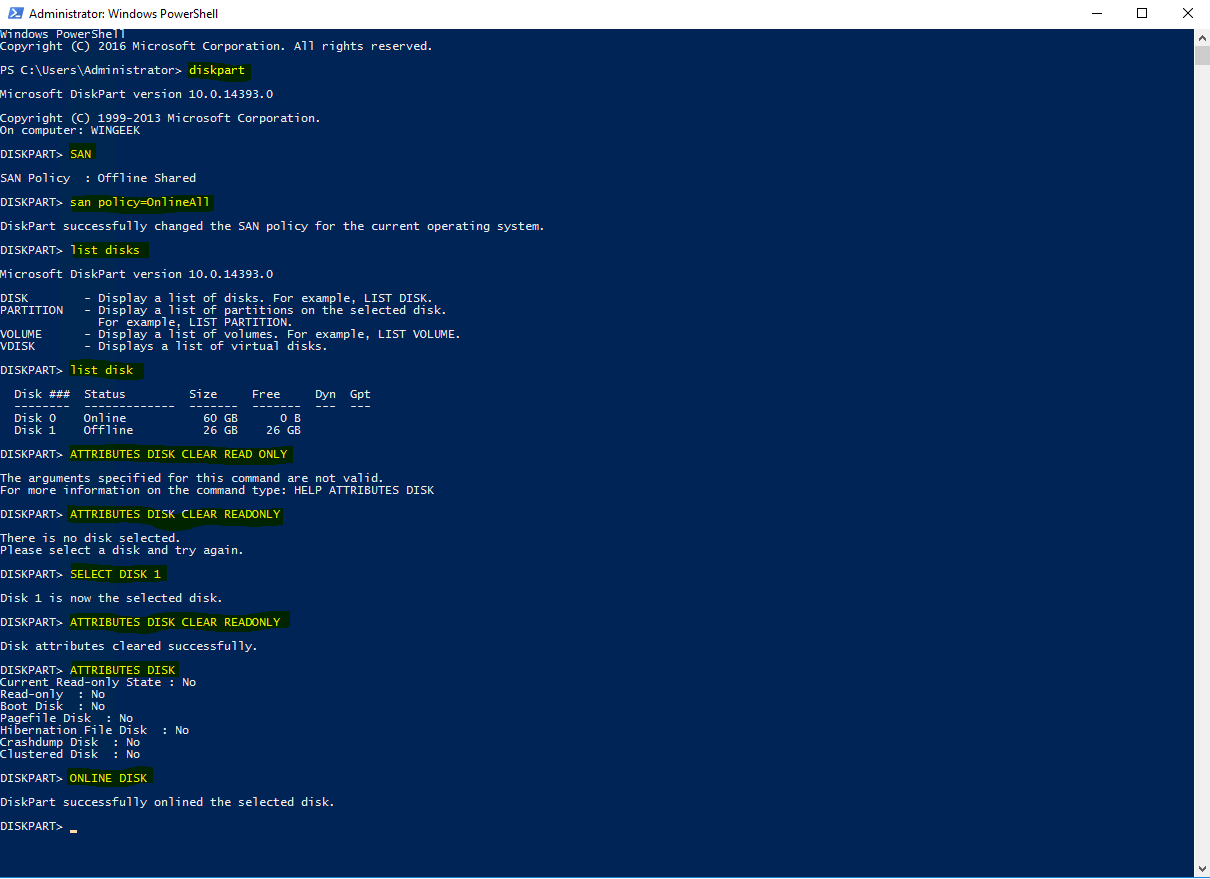Click the "SAN Policy : Offline Shared" line
Screen dimensions: 1210x879
pyautogui.click(x=98, y=178)
